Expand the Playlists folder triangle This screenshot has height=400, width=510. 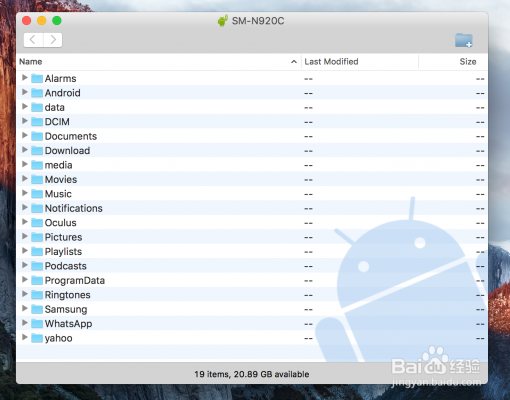pos(25,251)
